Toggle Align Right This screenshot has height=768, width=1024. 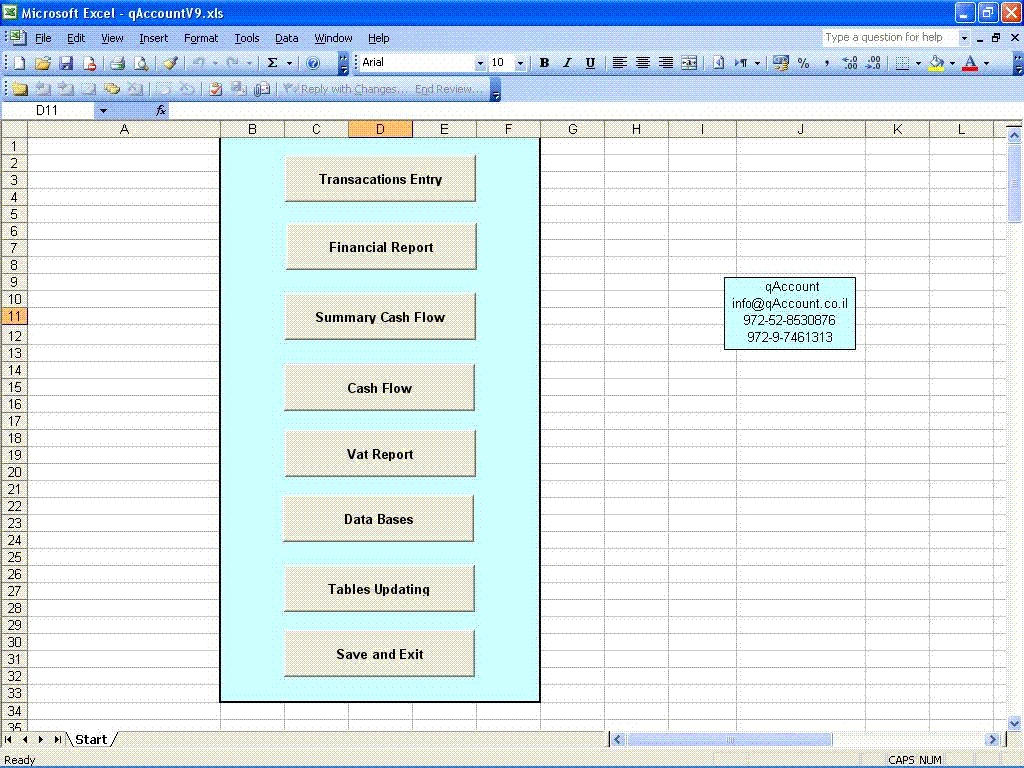[x=665, y=63]
